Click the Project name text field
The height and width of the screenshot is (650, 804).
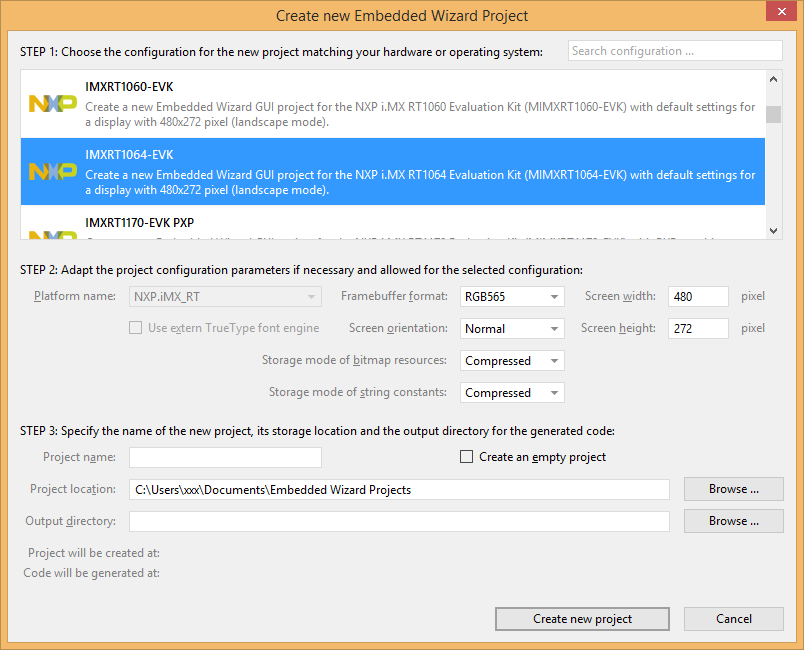[x=225, y=457]
